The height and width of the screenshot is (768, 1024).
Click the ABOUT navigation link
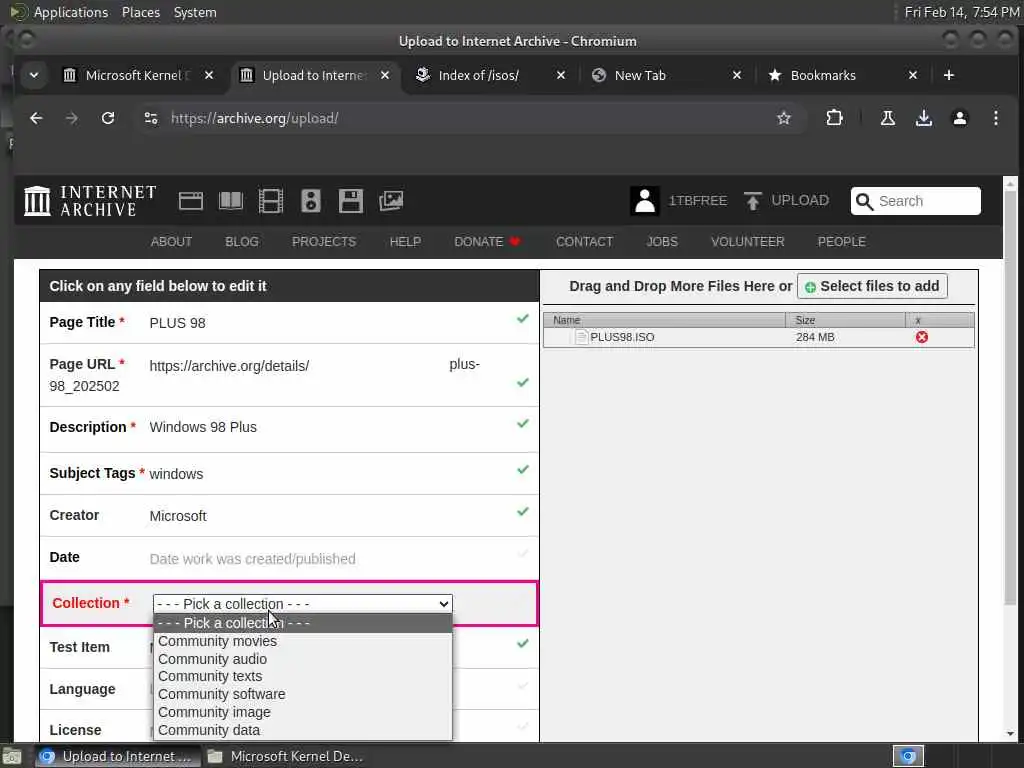[x=171, y=242]
